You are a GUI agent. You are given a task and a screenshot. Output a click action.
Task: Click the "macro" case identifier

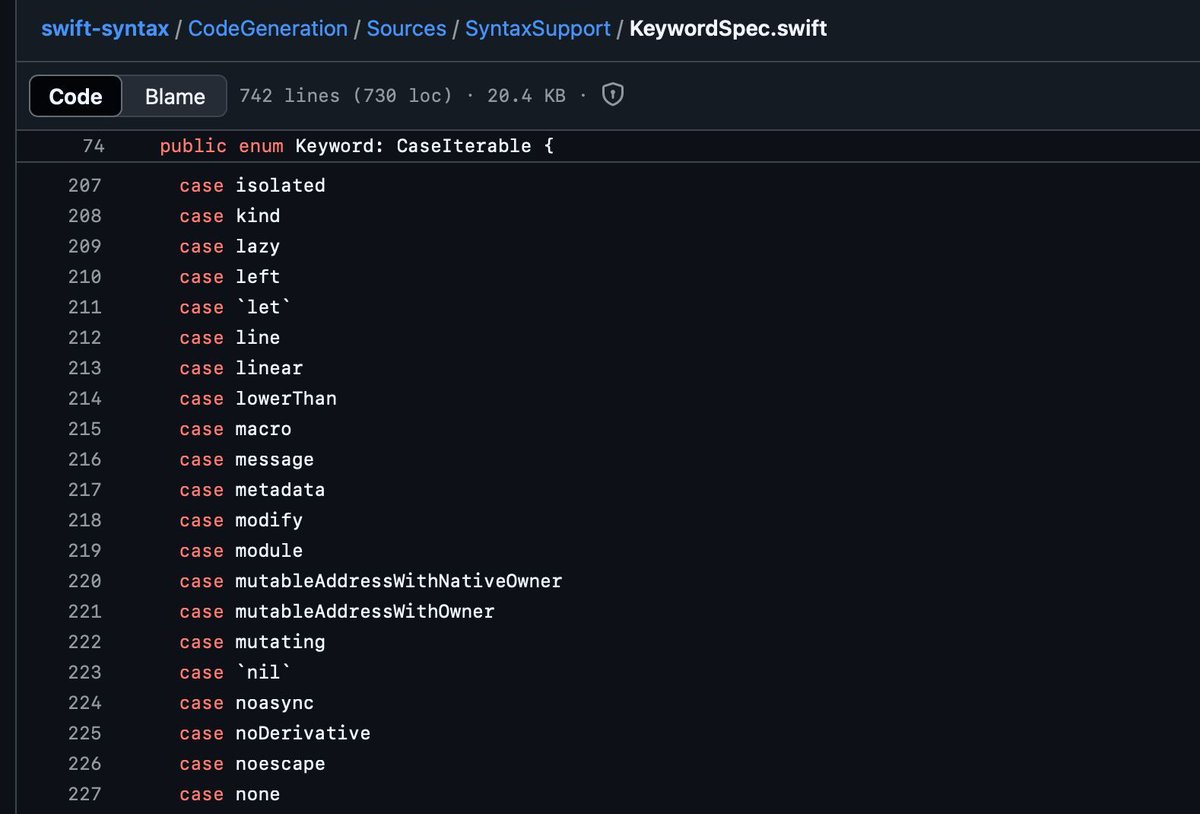tap(263, 429)
